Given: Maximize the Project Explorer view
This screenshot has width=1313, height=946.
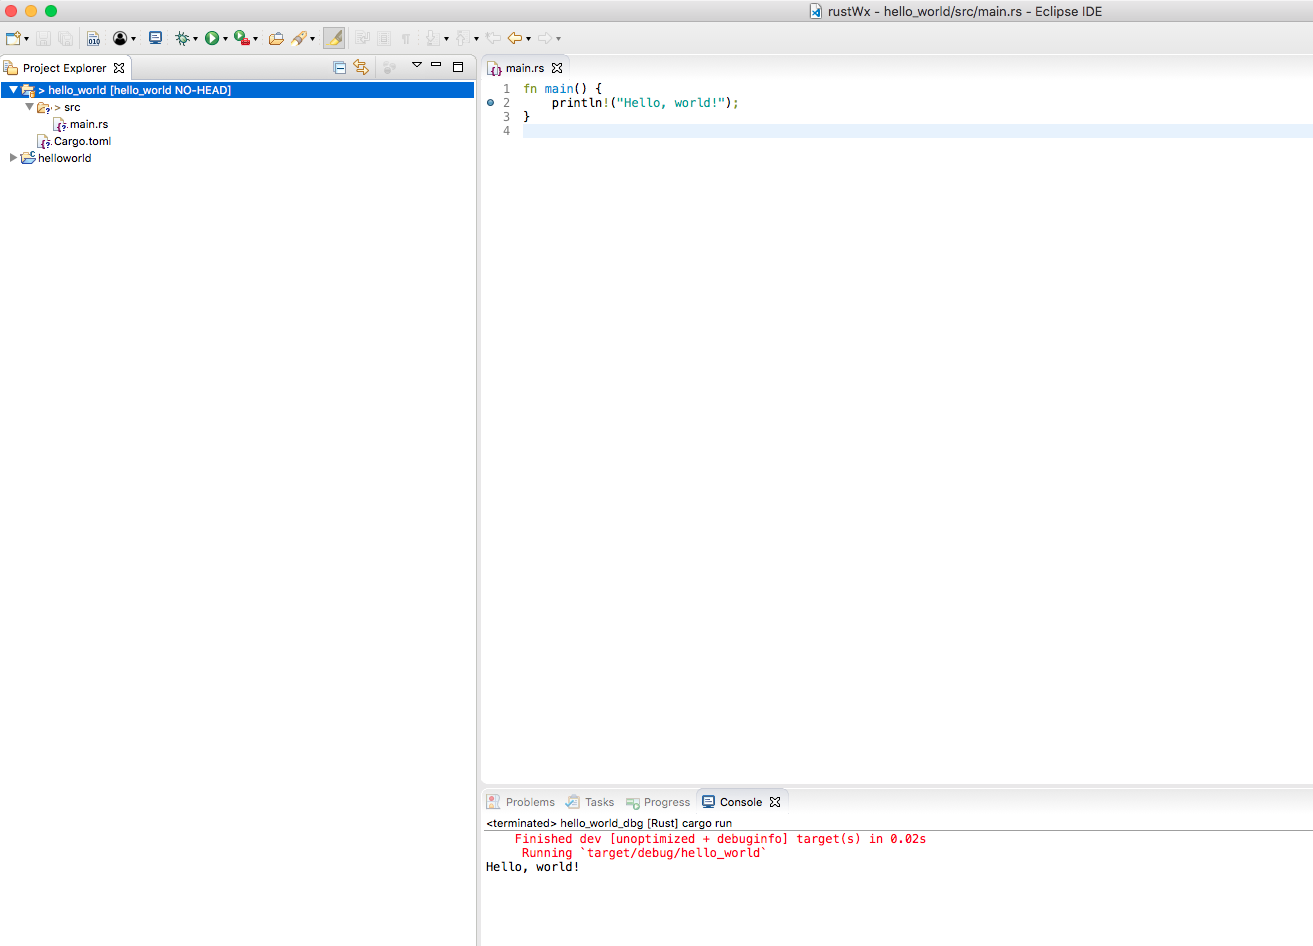Looking at the screenshot, I should 457,66.
